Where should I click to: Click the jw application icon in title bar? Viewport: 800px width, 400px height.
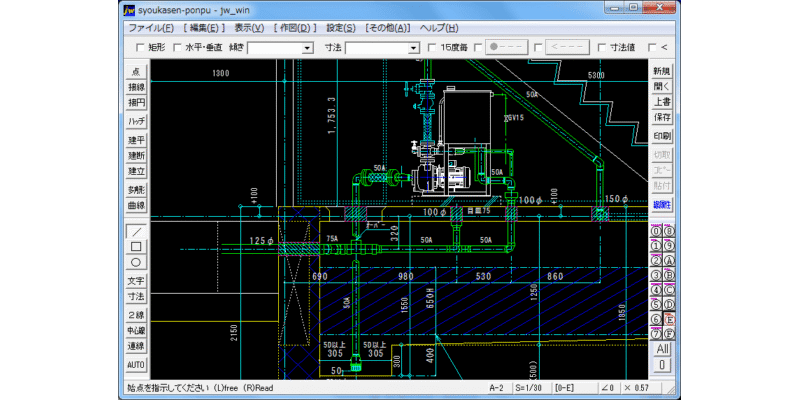[x=130, y=9]
